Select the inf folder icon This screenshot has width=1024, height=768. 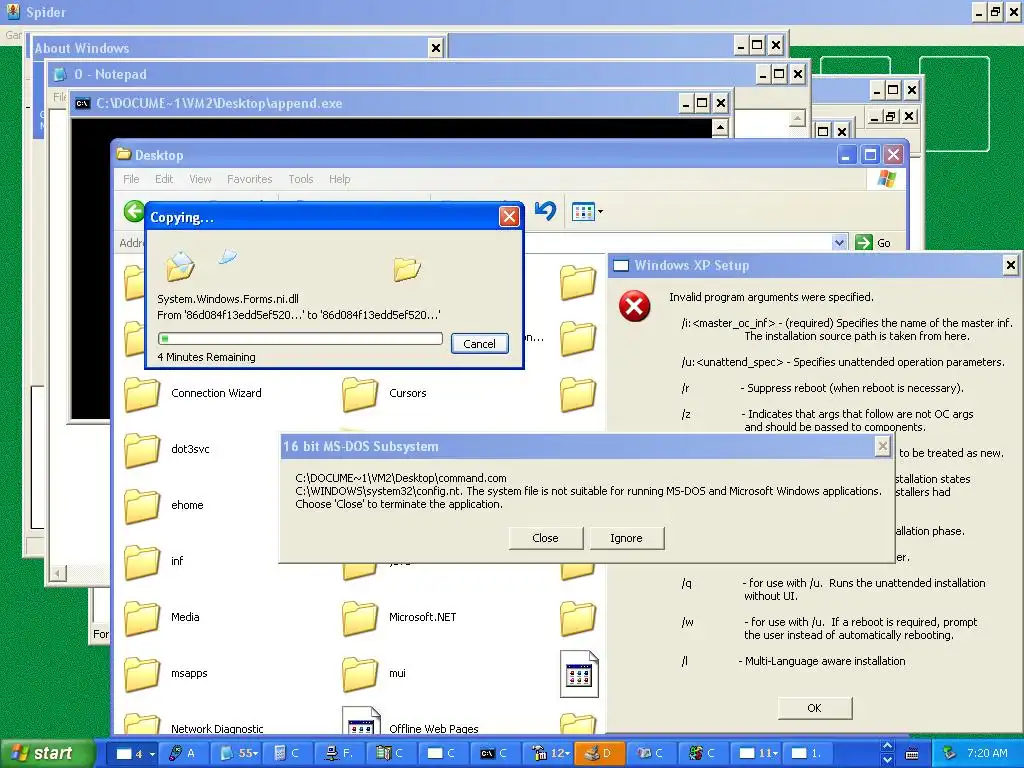coord(142,562)
